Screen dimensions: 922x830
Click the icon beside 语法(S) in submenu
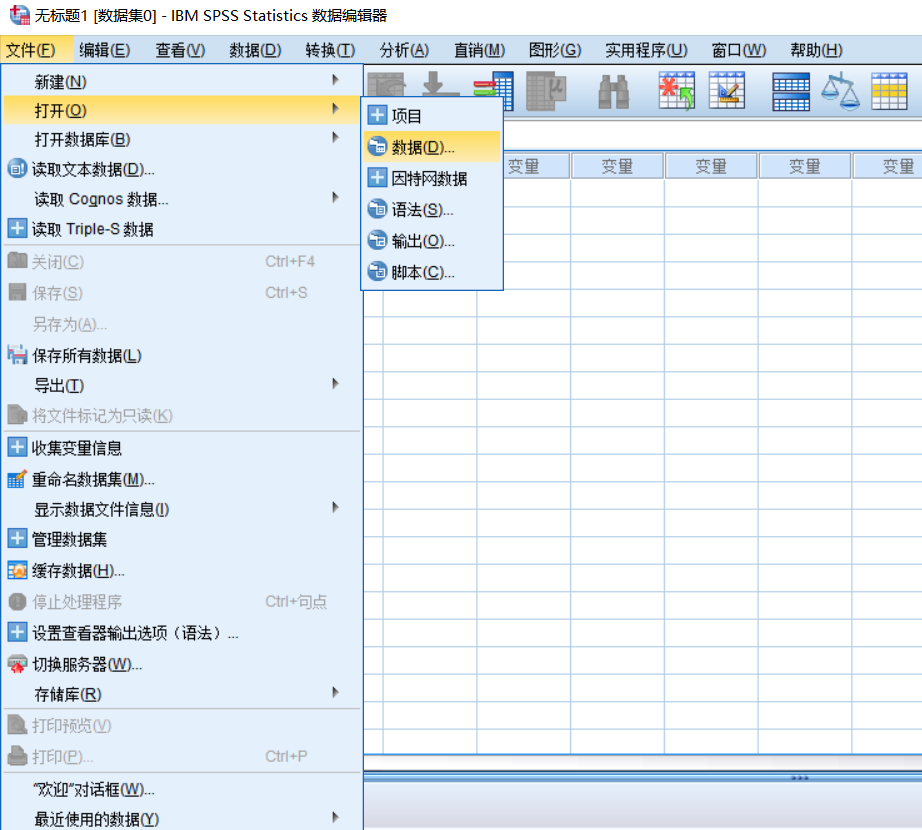[x=377, y=209]
